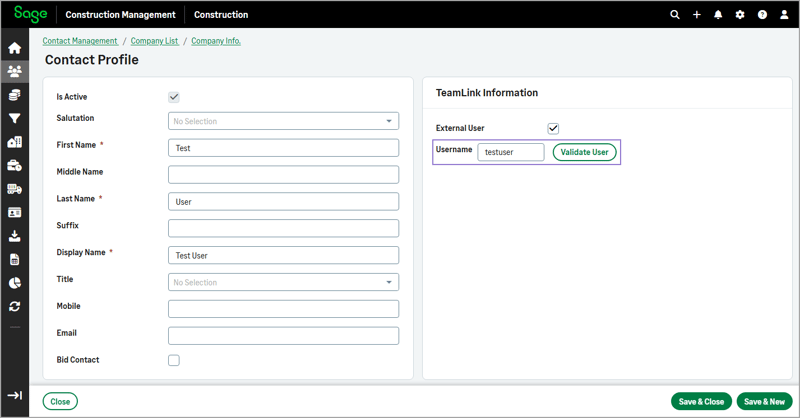This screenshot has height=418, width=800.
Task: Click the notifications bell icon
Action: pos(718,15)
